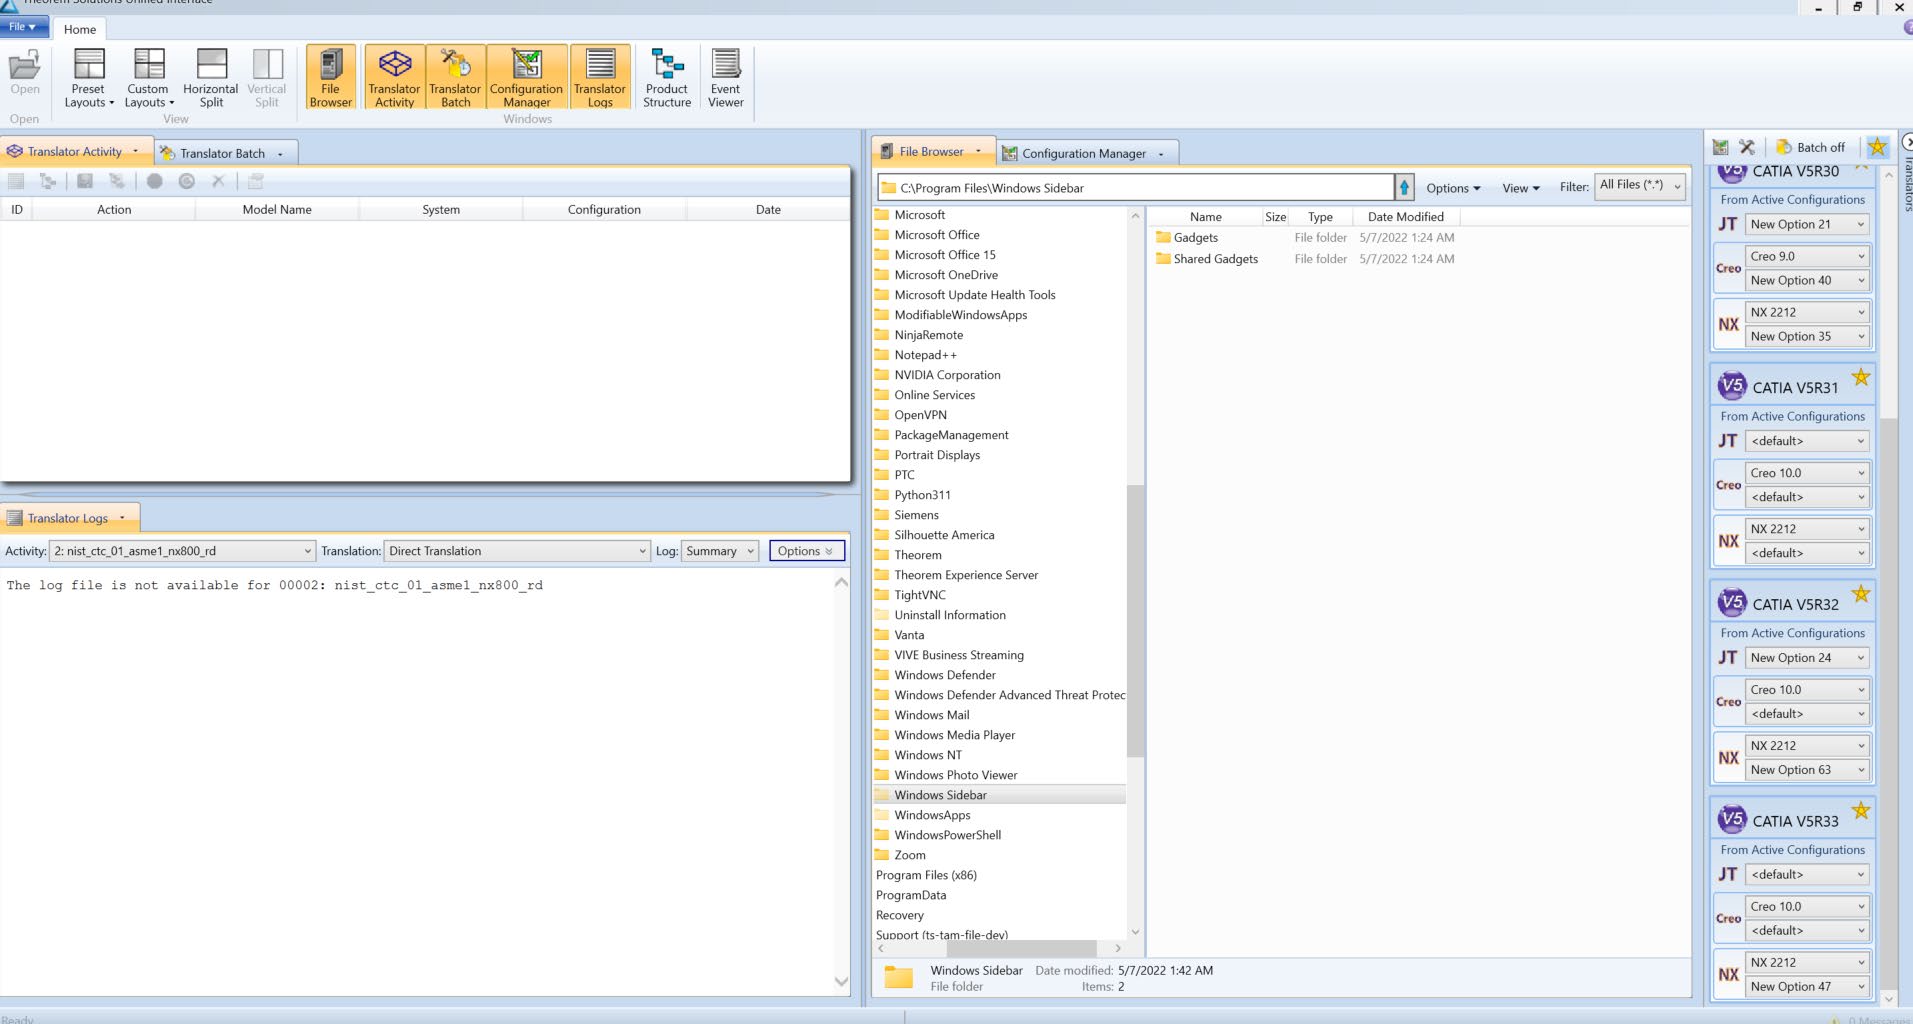Open the File menu

[22, 27]
